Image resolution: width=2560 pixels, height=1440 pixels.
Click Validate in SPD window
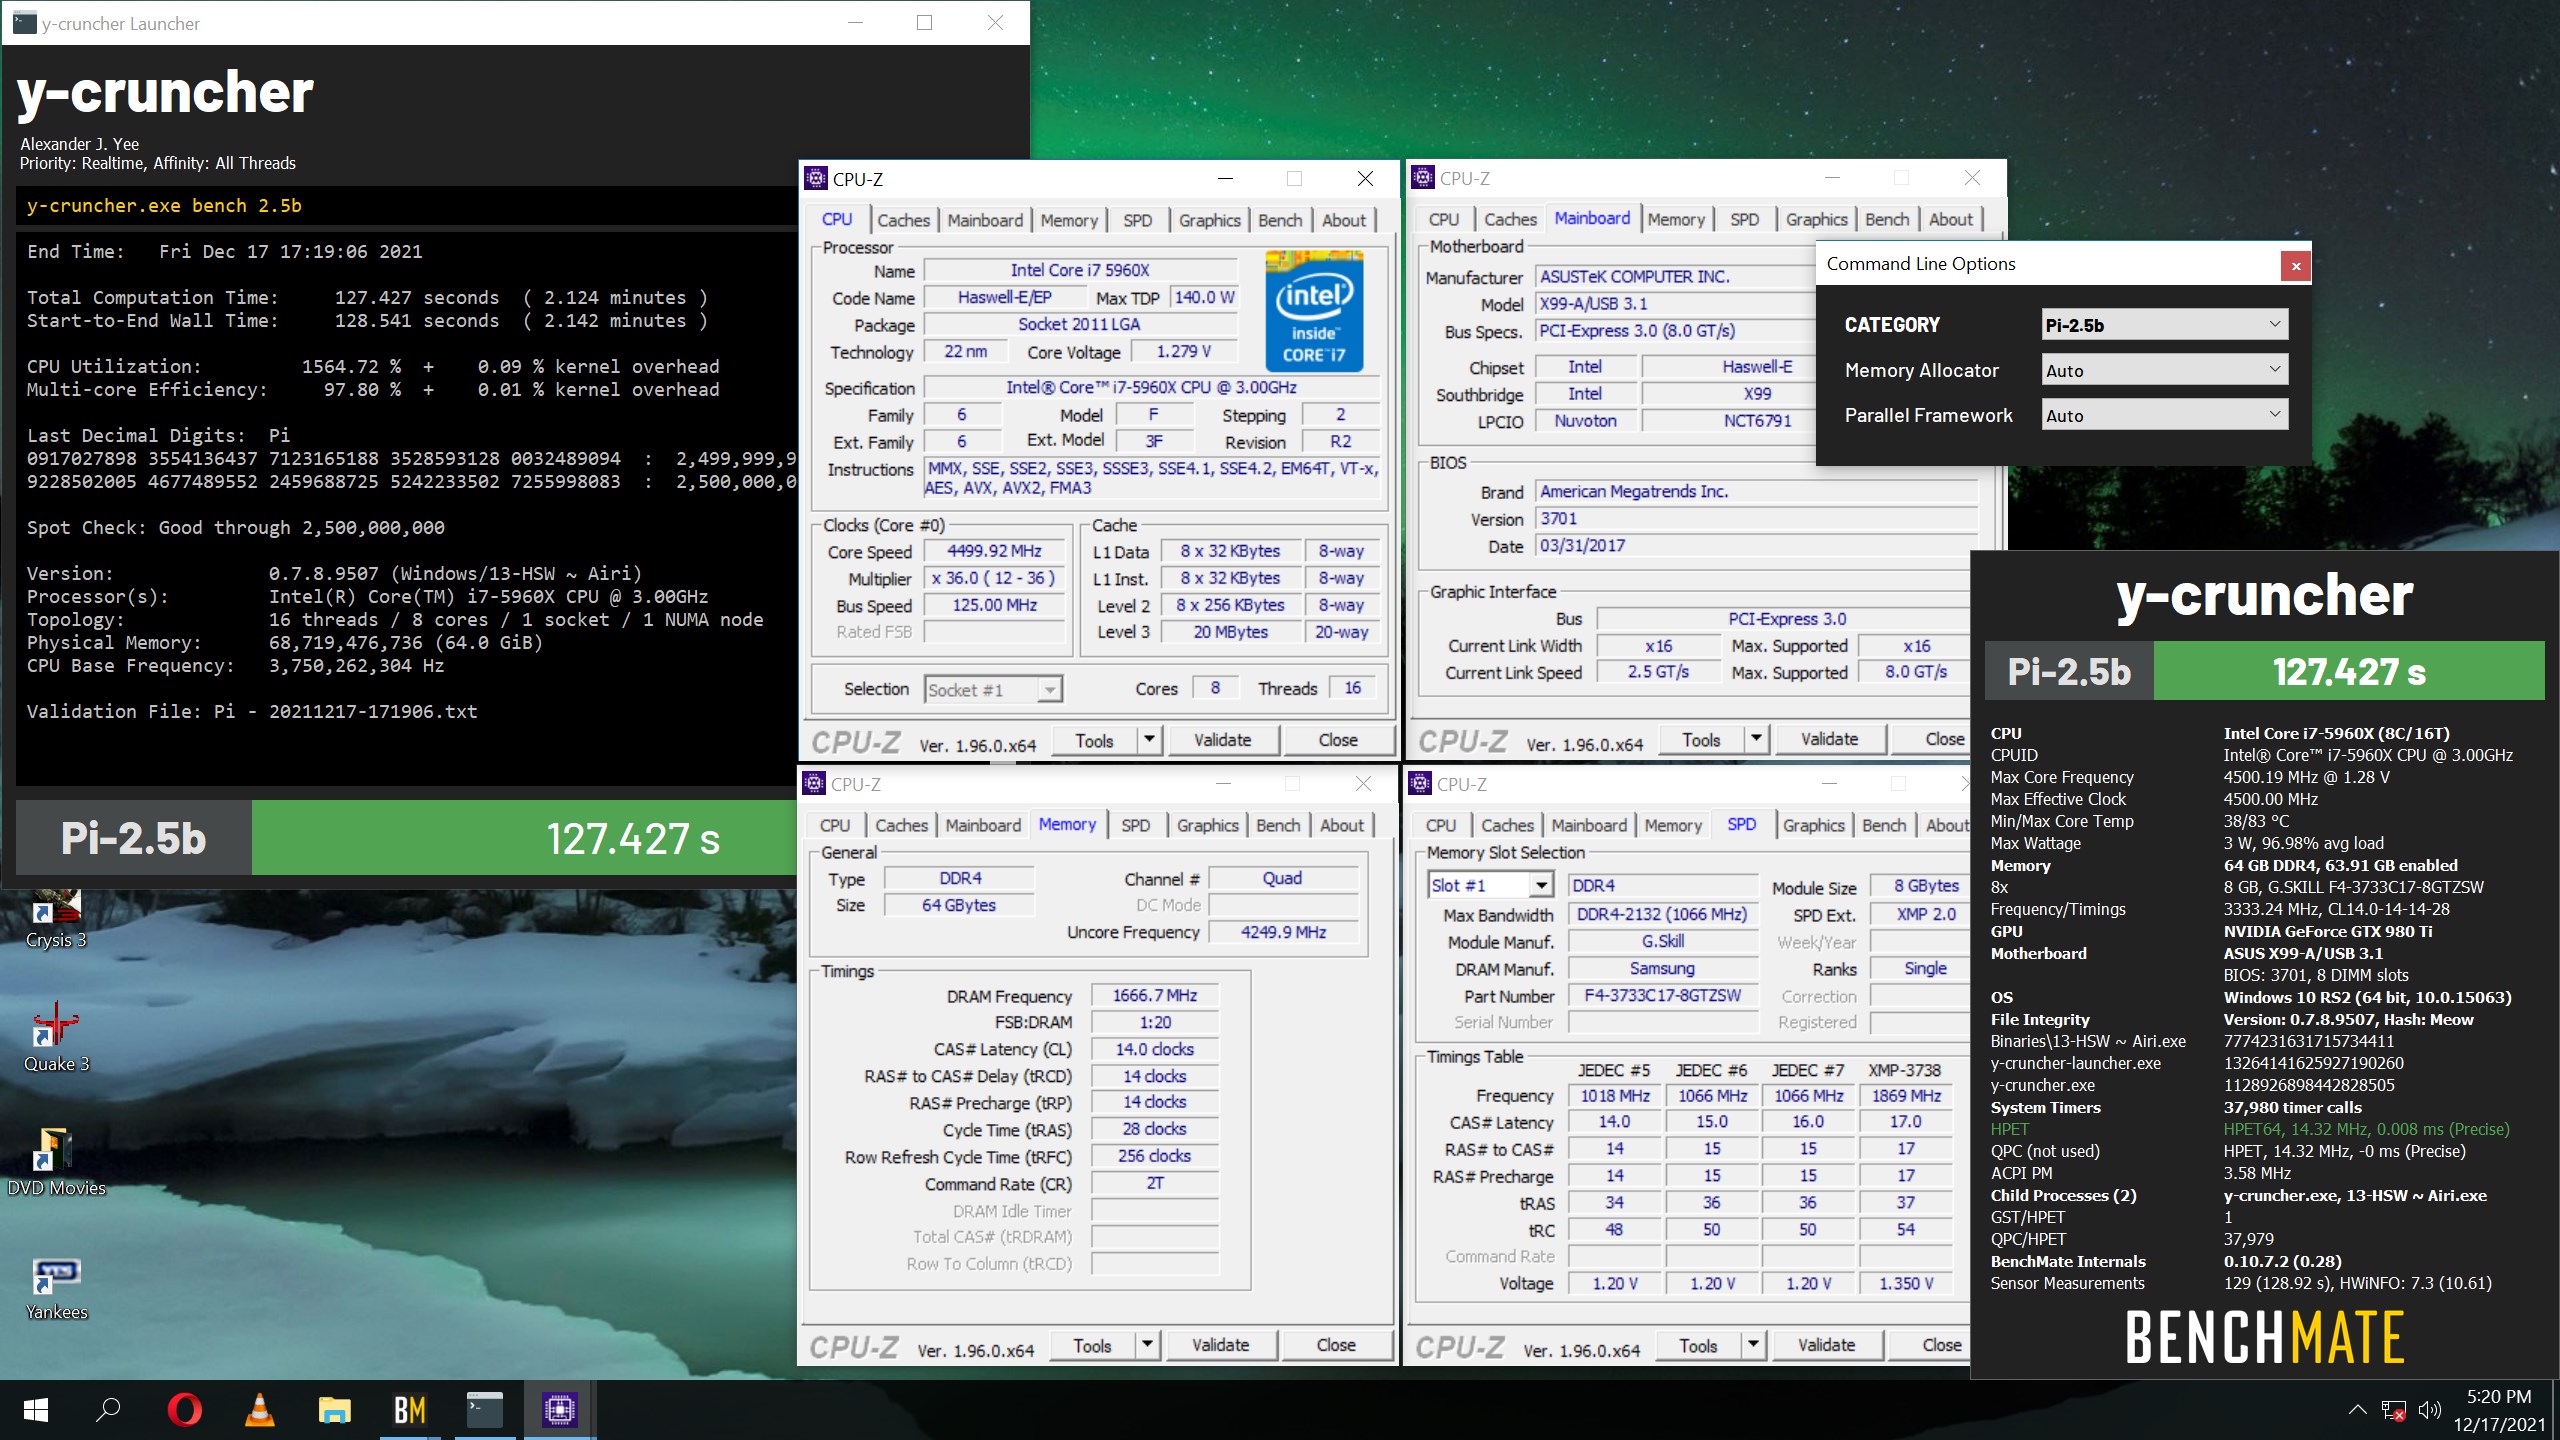coord(1826,1345)
